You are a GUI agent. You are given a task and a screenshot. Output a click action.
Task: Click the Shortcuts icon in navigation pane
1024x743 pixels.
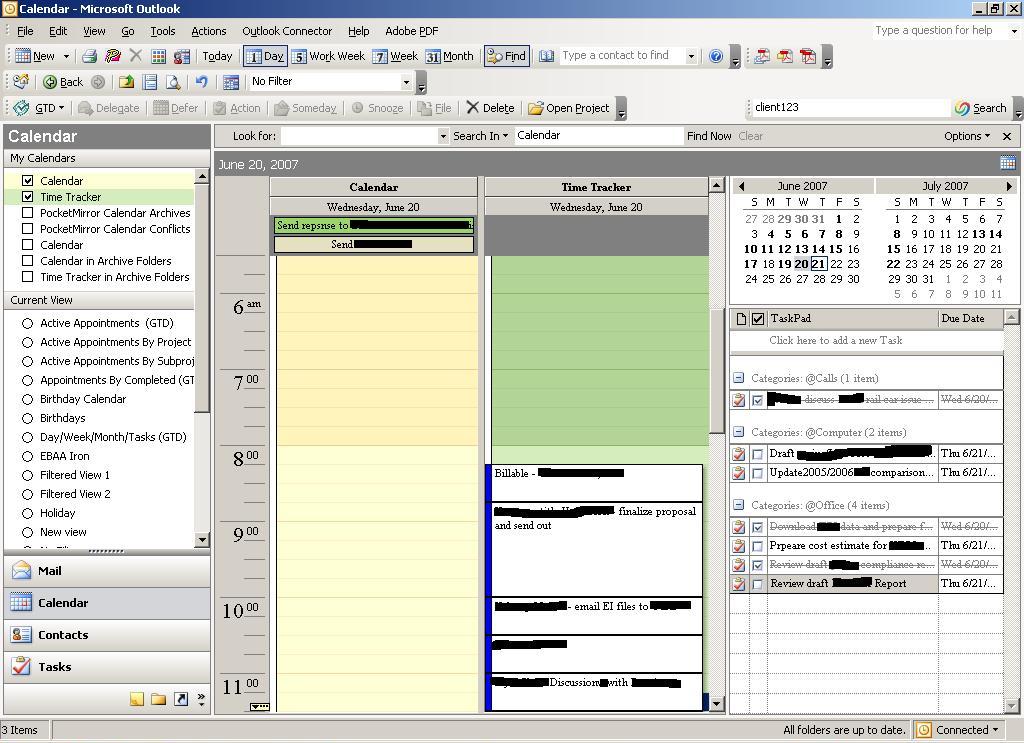[181, 699]
